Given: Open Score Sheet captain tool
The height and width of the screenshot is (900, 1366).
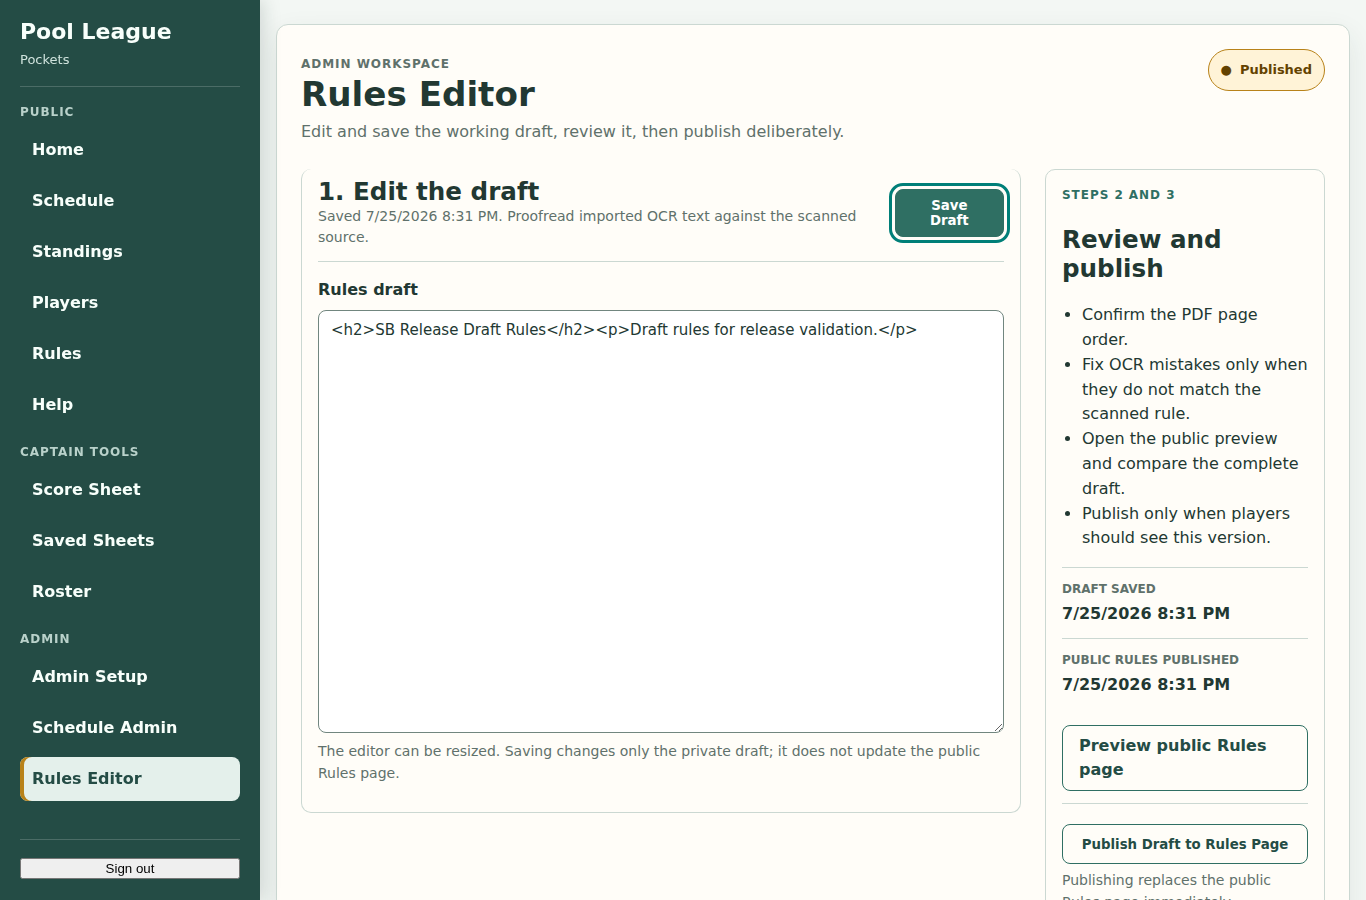Looking at the screenshot, I should point(130,489).
